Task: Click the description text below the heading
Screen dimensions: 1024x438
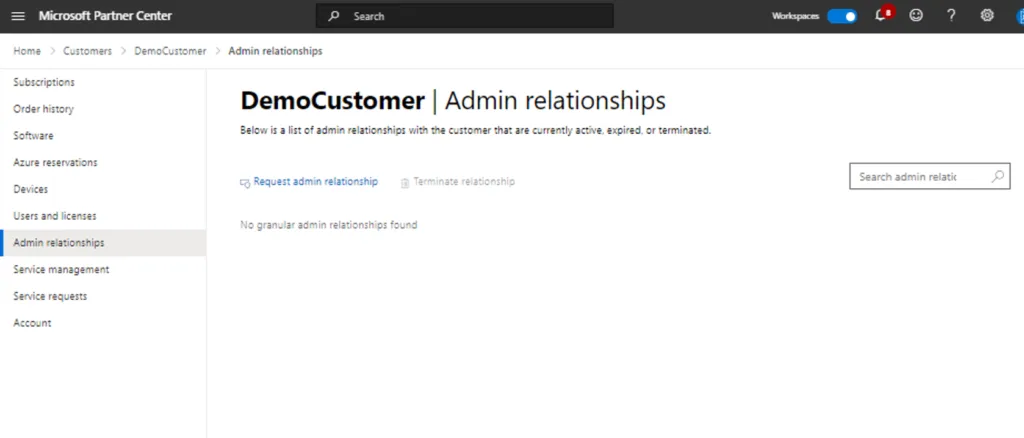Action: (475, 131)
